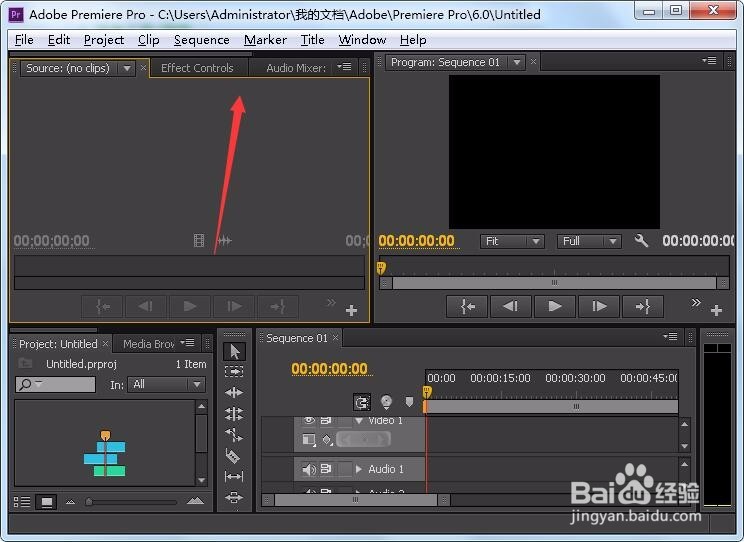Toggle the timeline Snap button
Image resolution: width=744 pixels, height=542 pixels.
pyautogui.click(x=362, y=402)
